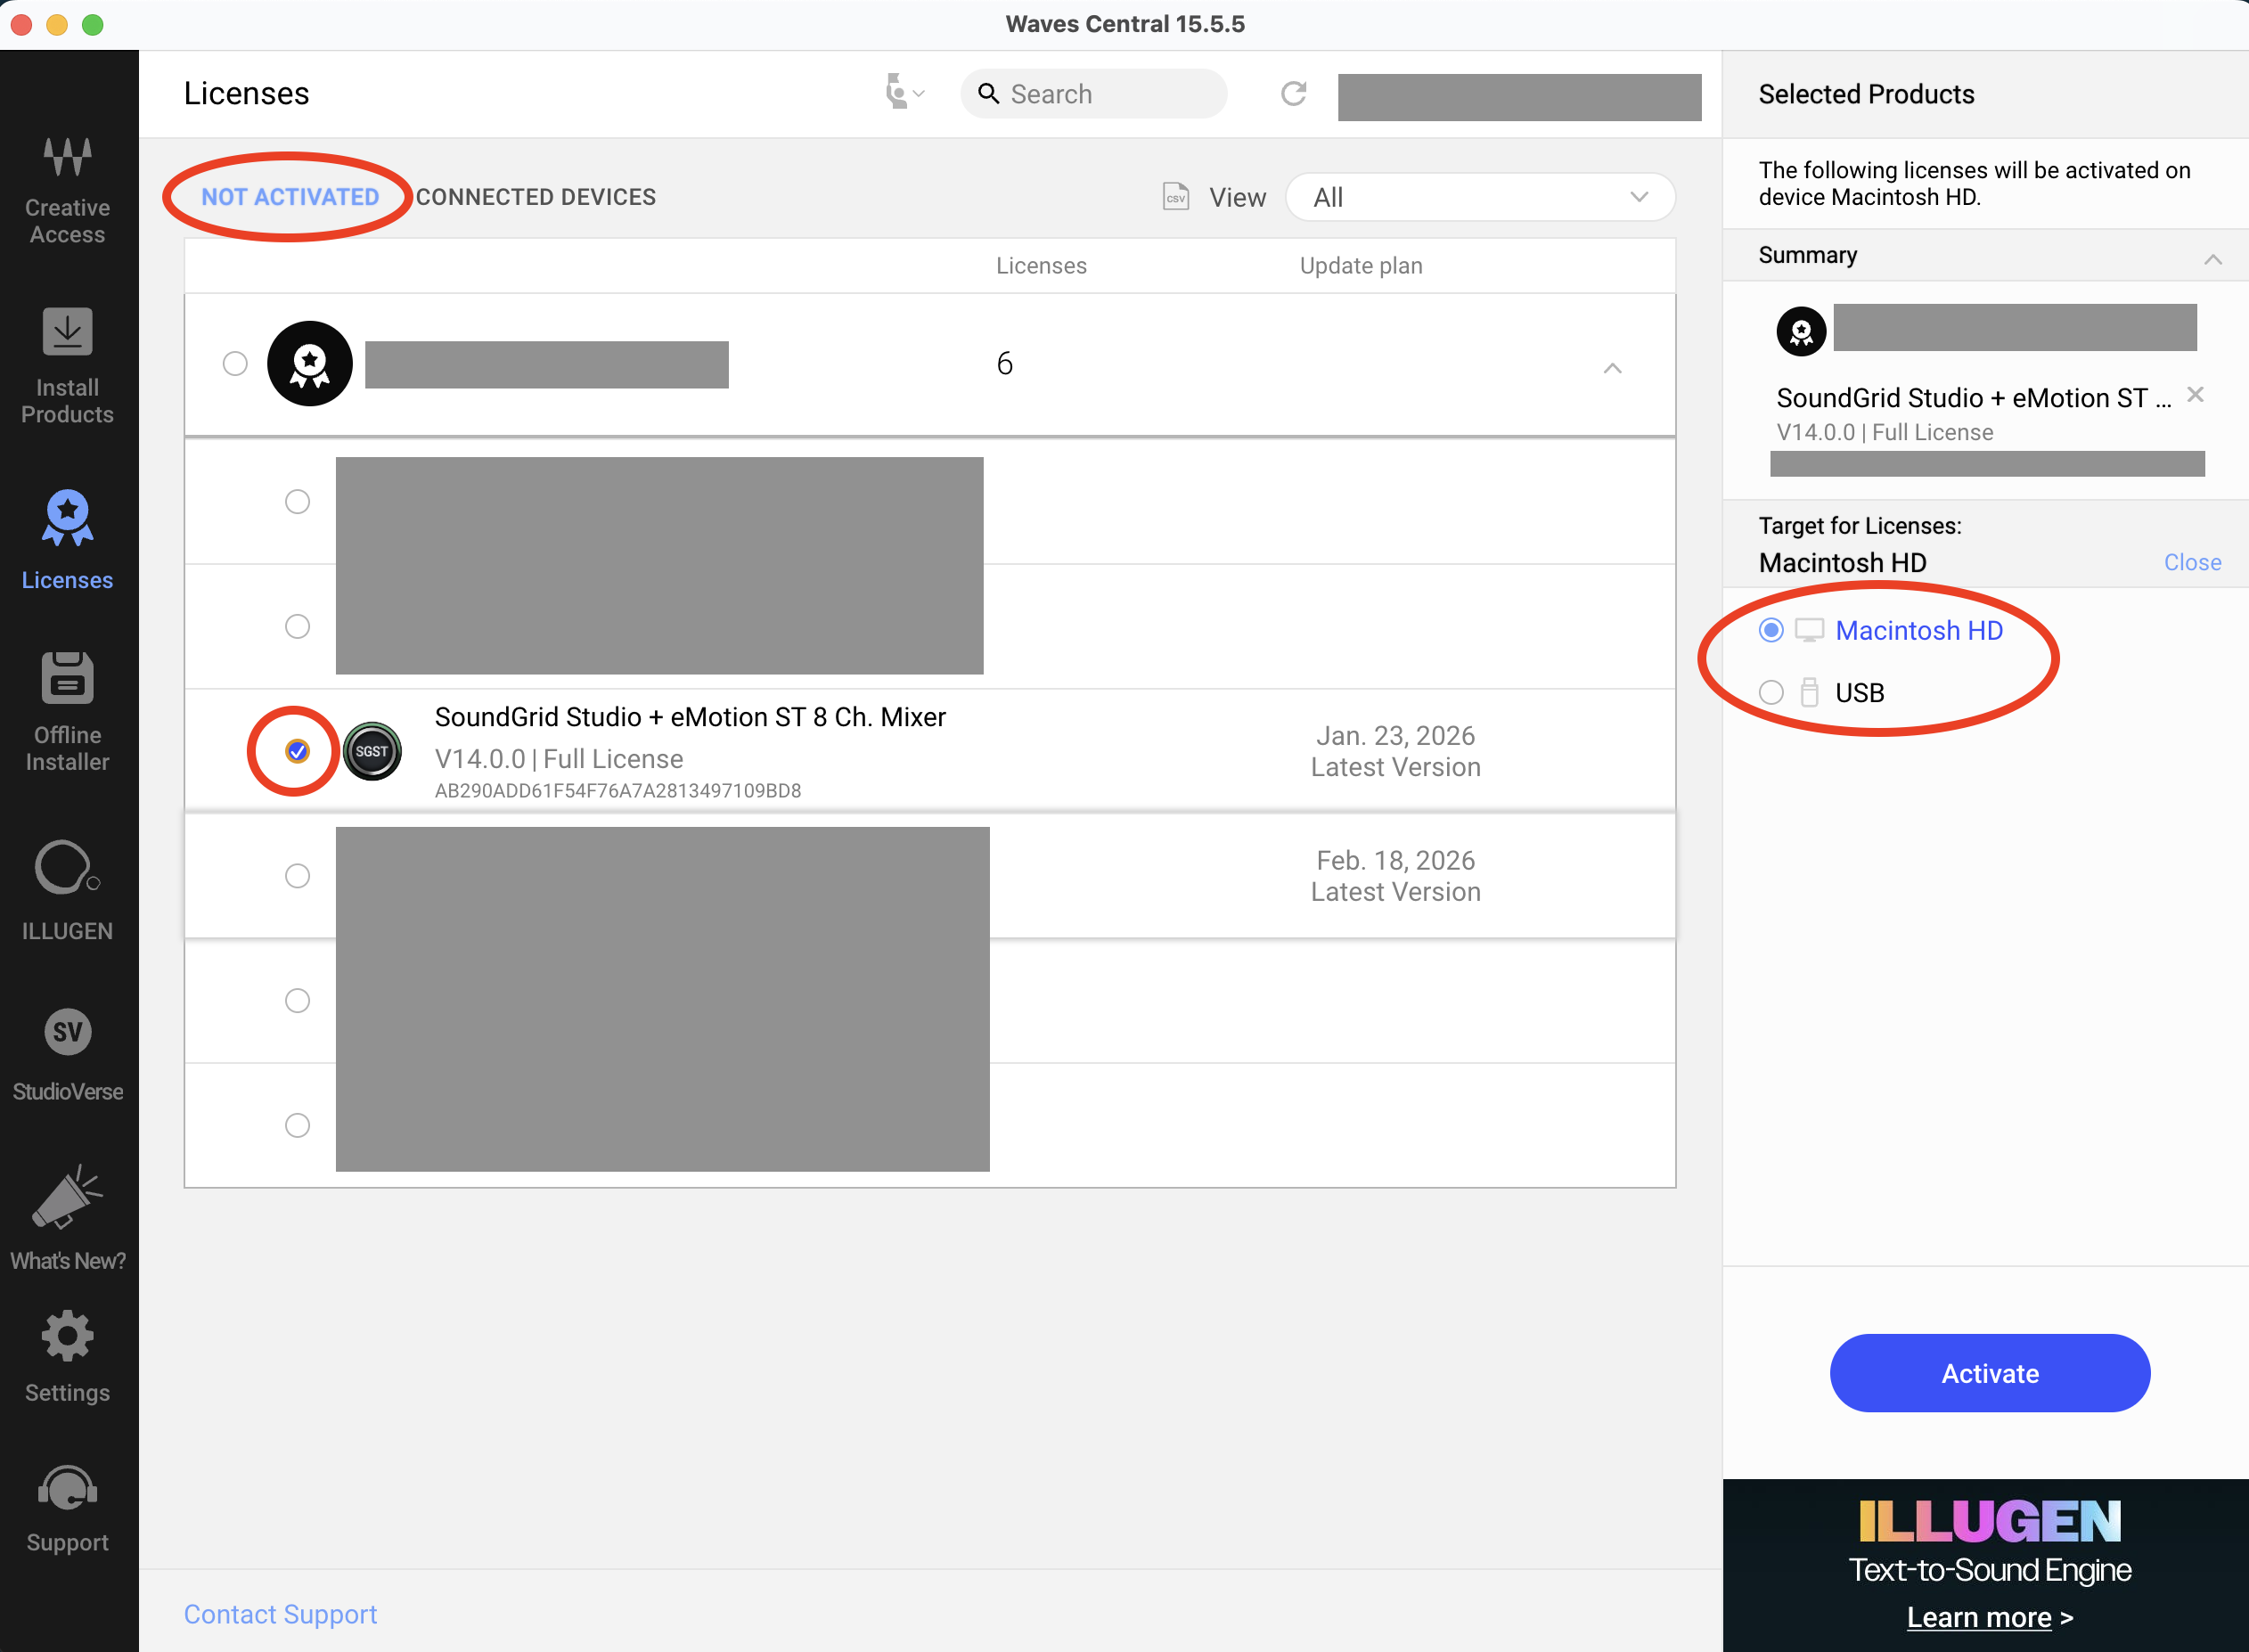The width and height of the screenshot is (2249, 1652).
Task: Click the Activate button
Action: (1989, 1373)
